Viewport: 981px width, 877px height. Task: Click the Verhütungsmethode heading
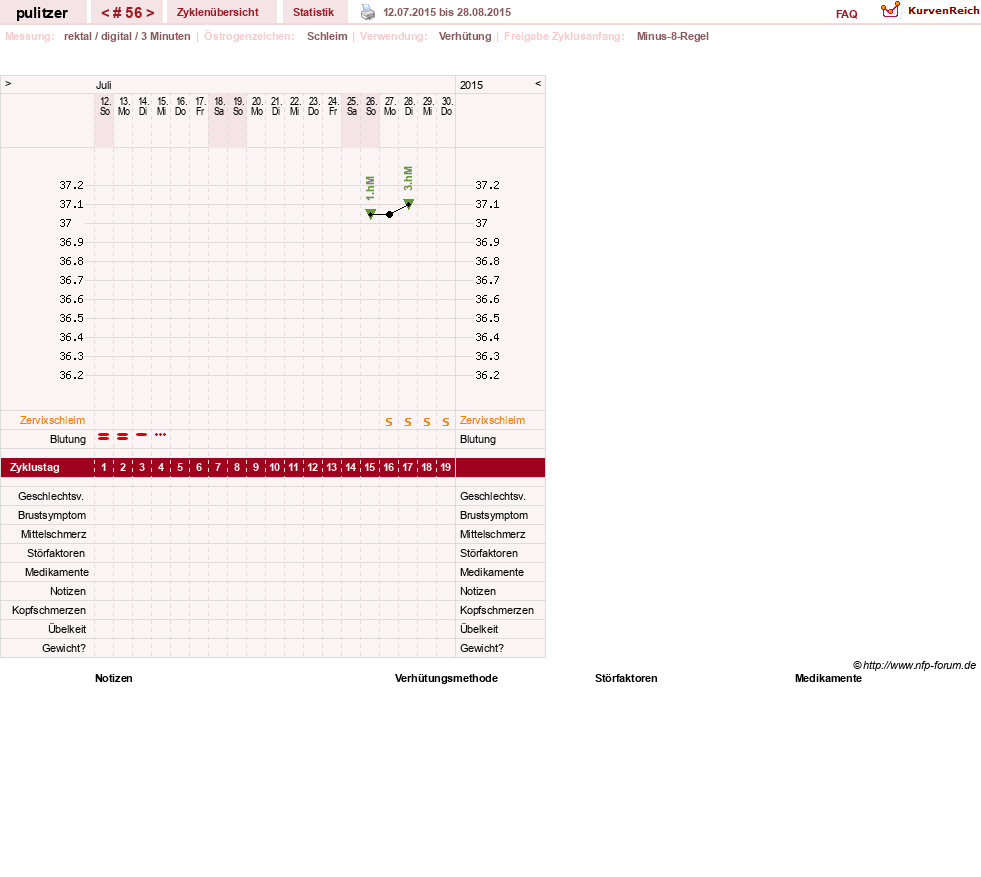(446, 678)
